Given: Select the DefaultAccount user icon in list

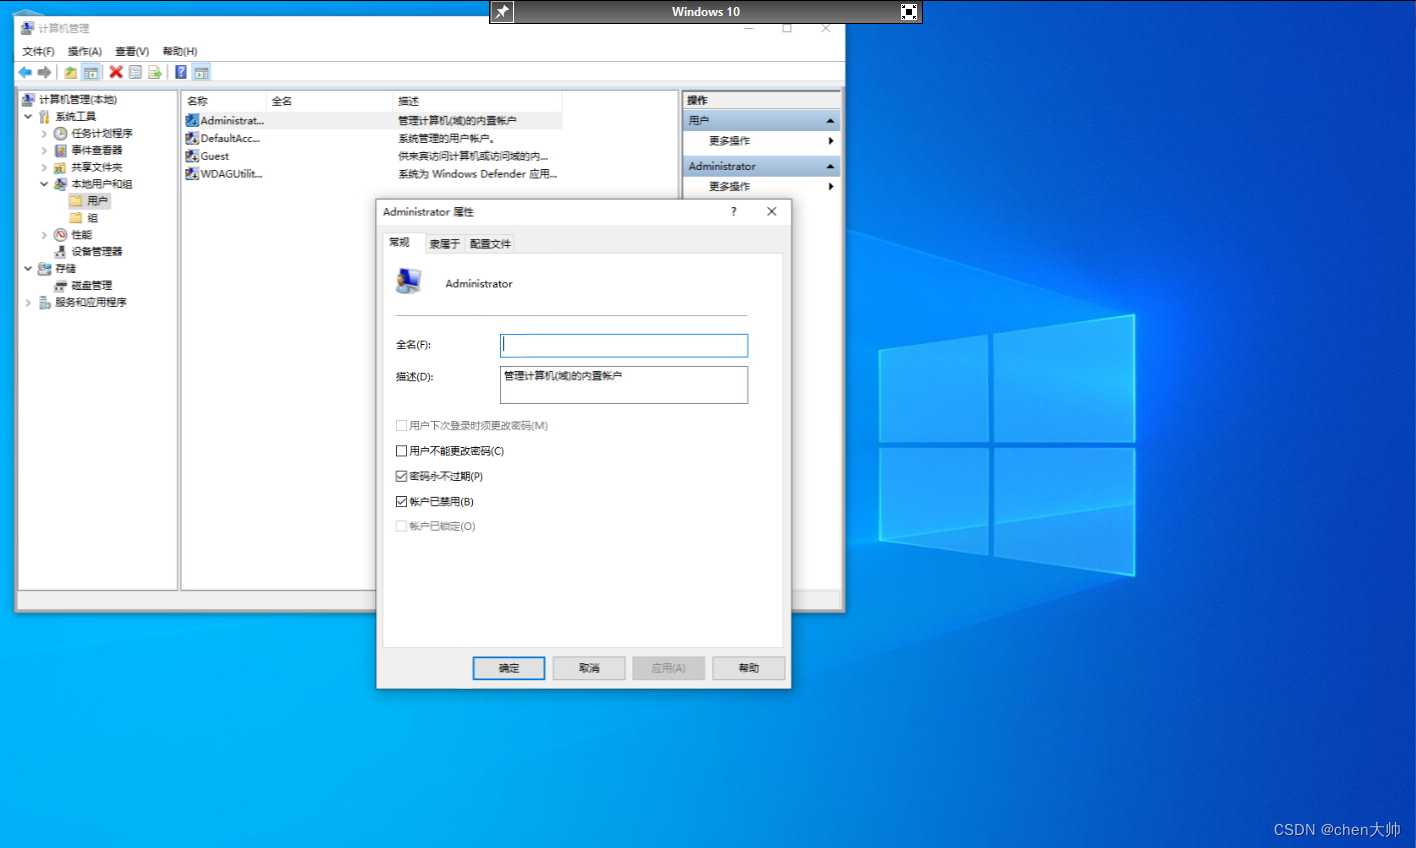Looking at the screenshot, I should [192, 138].
